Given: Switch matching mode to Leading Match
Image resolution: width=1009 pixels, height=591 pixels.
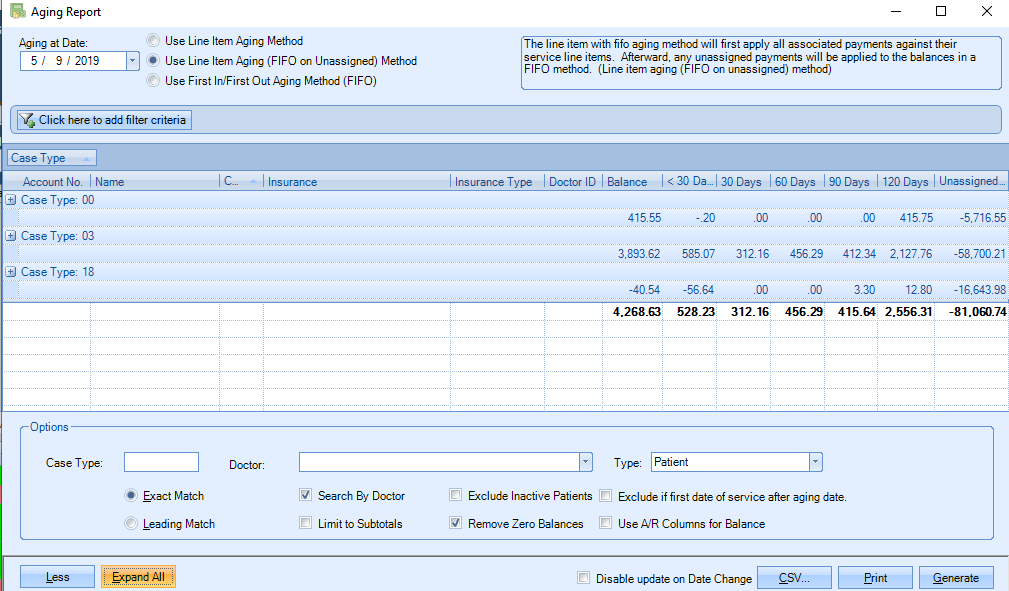Looking at the screenshot, I should click(131, 523).
